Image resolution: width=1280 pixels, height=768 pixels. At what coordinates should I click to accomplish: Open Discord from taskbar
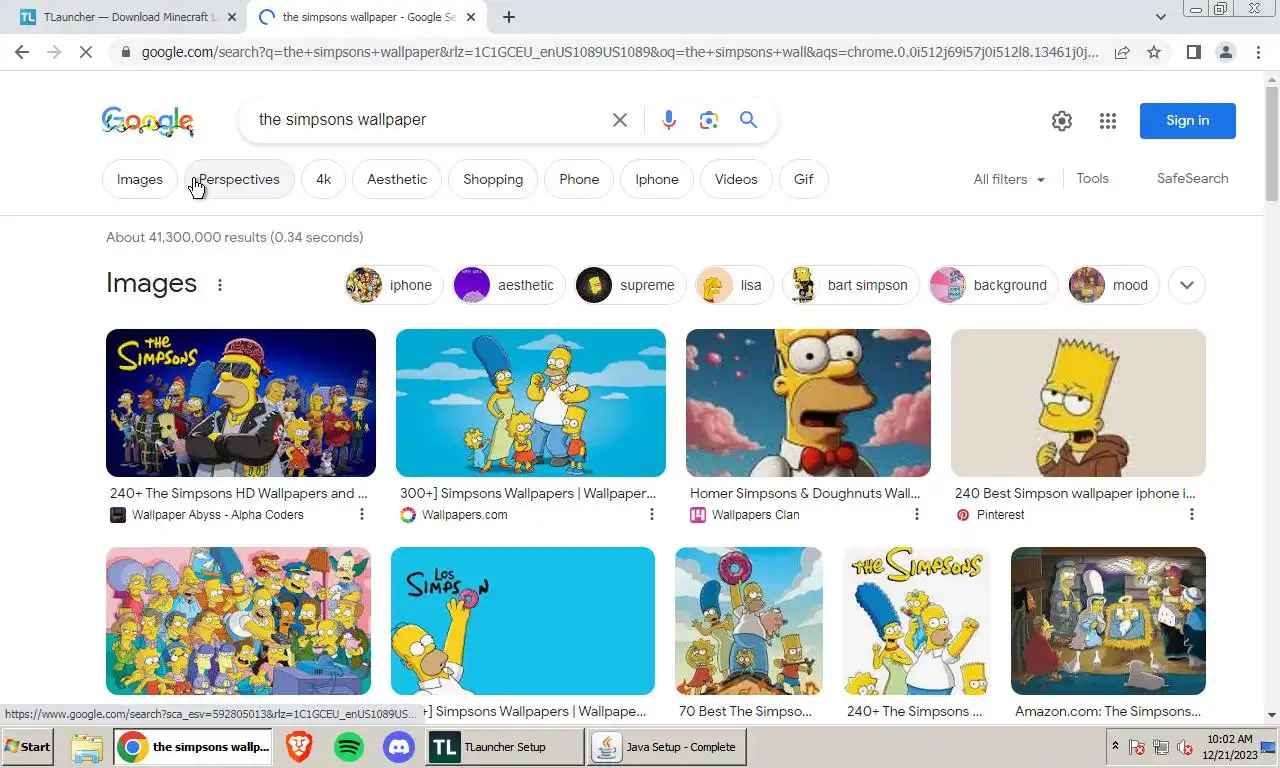tap(399, 747)
